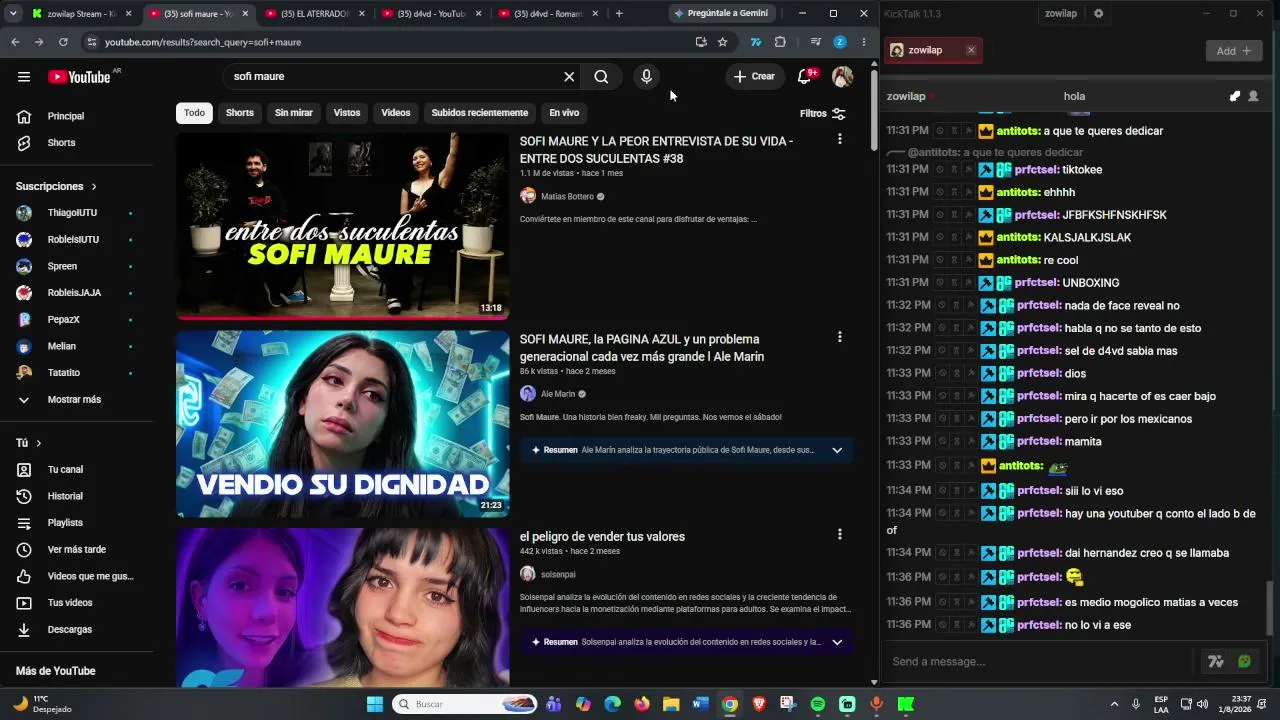Viewport: 1280px width, 720px height.
Task: Switch to the 'd4vd - YouTube' tab
Action: pos(430,14)
